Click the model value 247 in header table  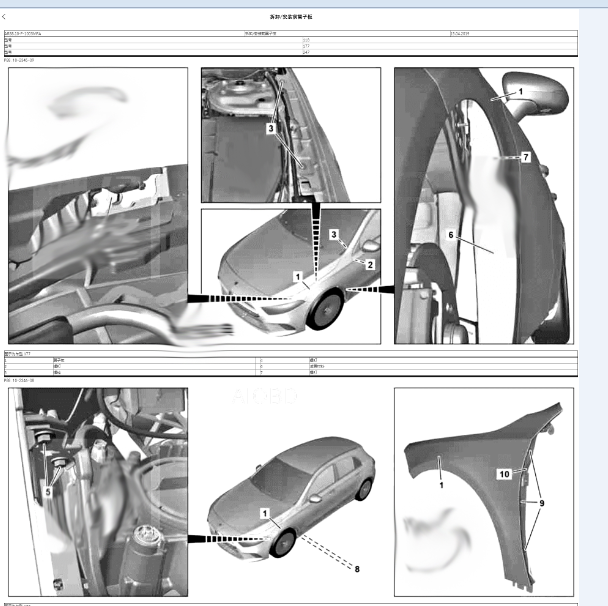tap(306, 52)
